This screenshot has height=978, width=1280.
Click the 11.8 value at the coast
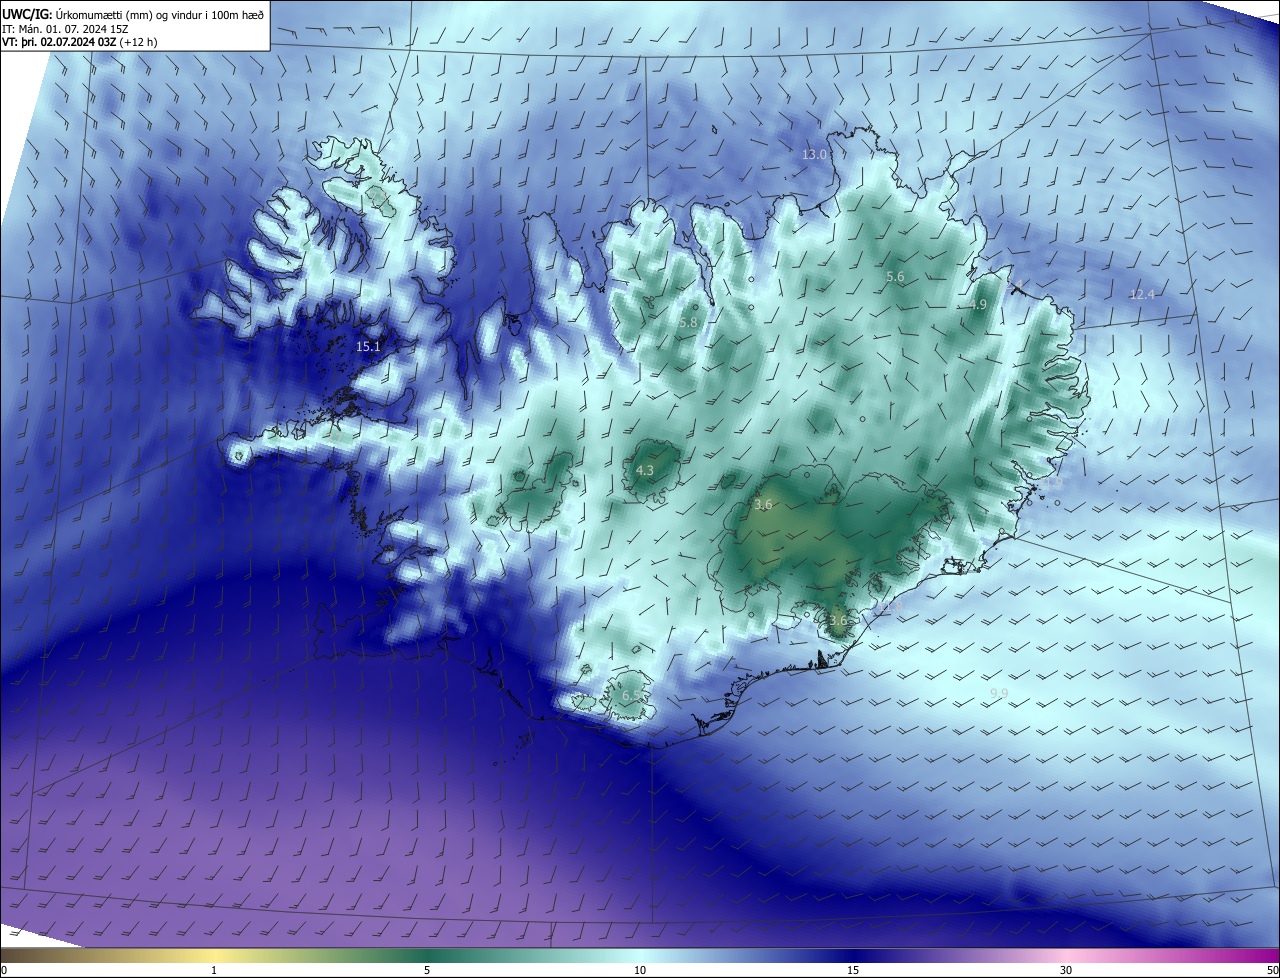[x=890, y=606]
